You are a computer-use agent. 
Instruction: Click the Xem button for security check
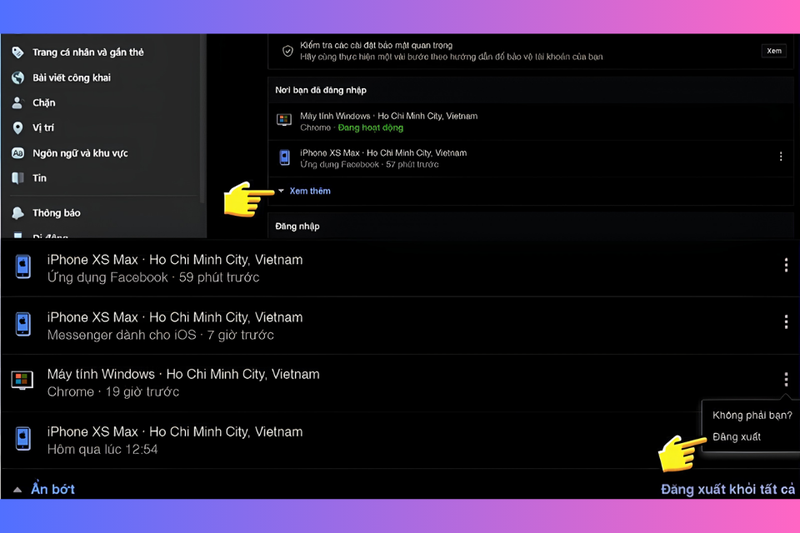[774, 50]
